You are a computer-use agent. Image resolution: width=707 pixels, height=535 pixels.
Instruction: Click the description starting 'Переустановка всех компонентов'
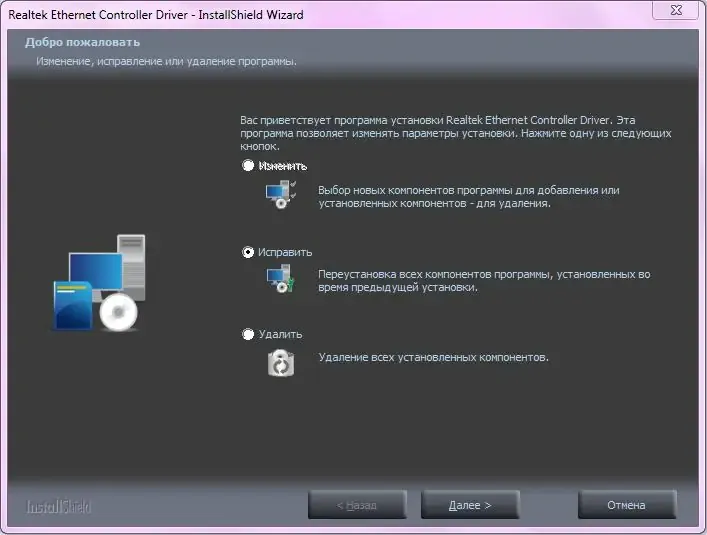[x=484, y=281]
